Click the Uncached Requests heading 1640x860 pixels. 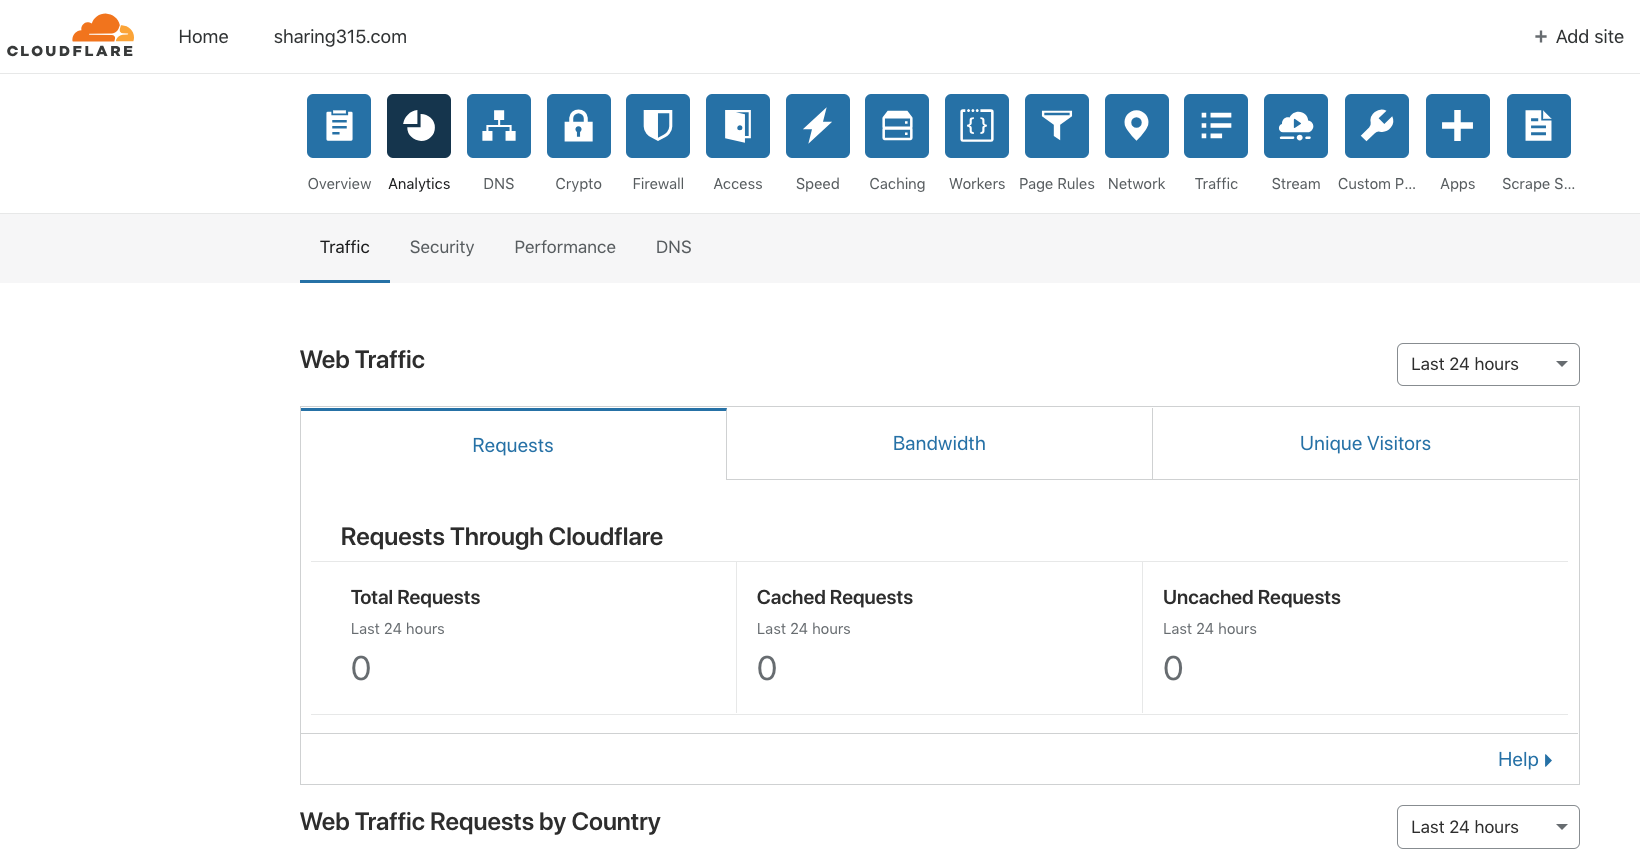click(x=1252, y=597)
